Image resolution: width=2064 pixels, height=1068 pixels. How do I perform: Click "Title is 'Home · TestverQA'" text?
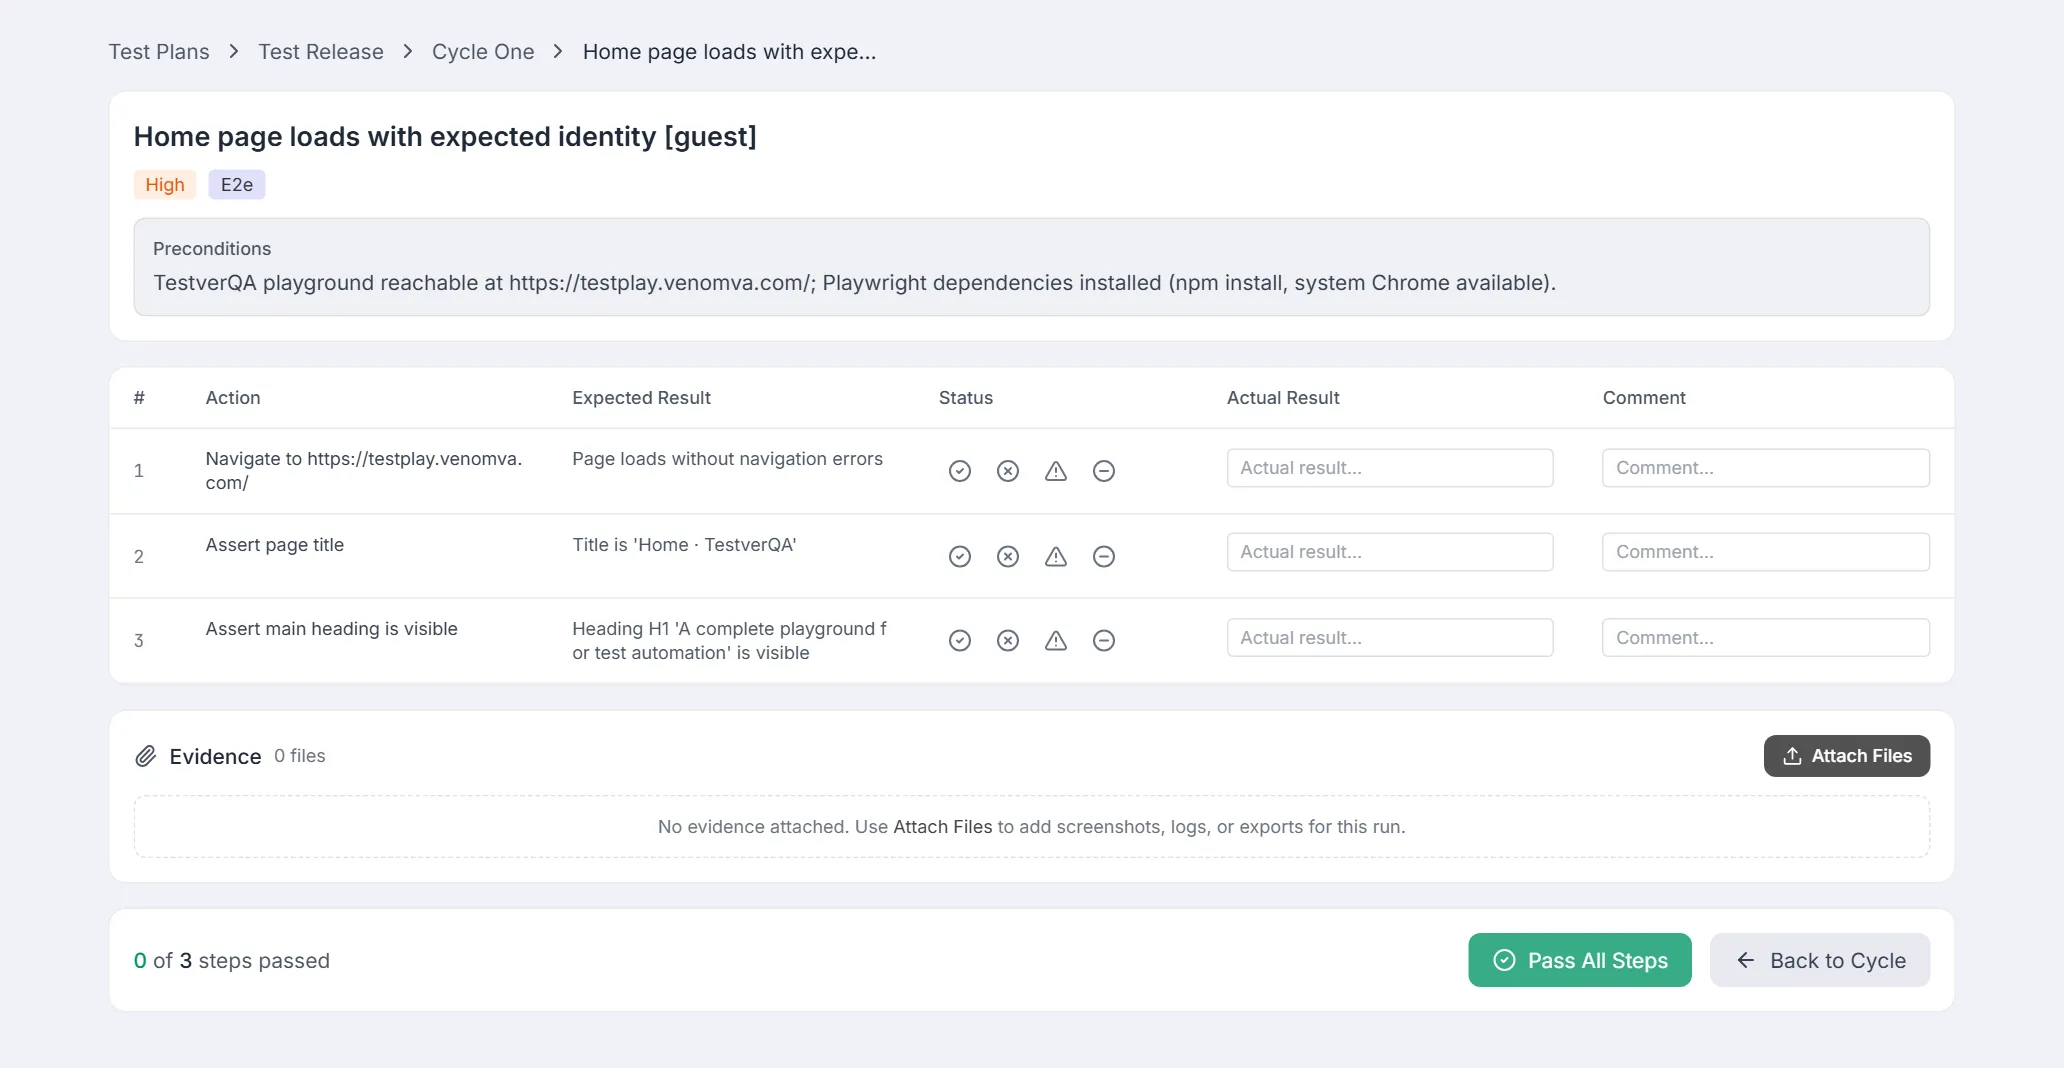point(684,545)
